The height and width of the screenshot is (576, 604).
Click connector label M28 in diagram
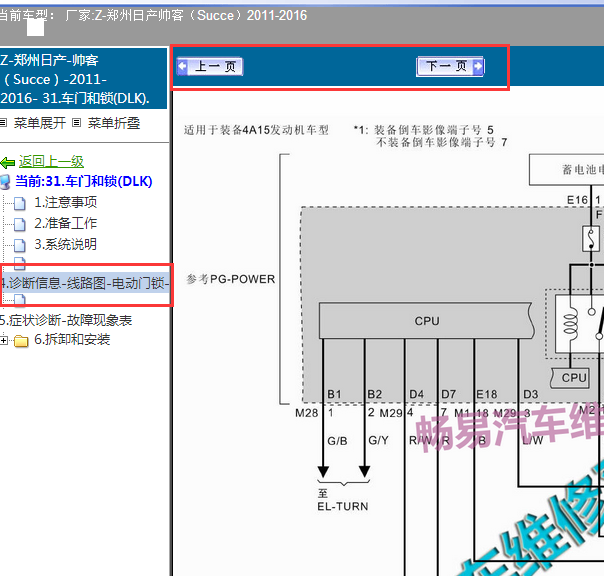click(307, 413)
